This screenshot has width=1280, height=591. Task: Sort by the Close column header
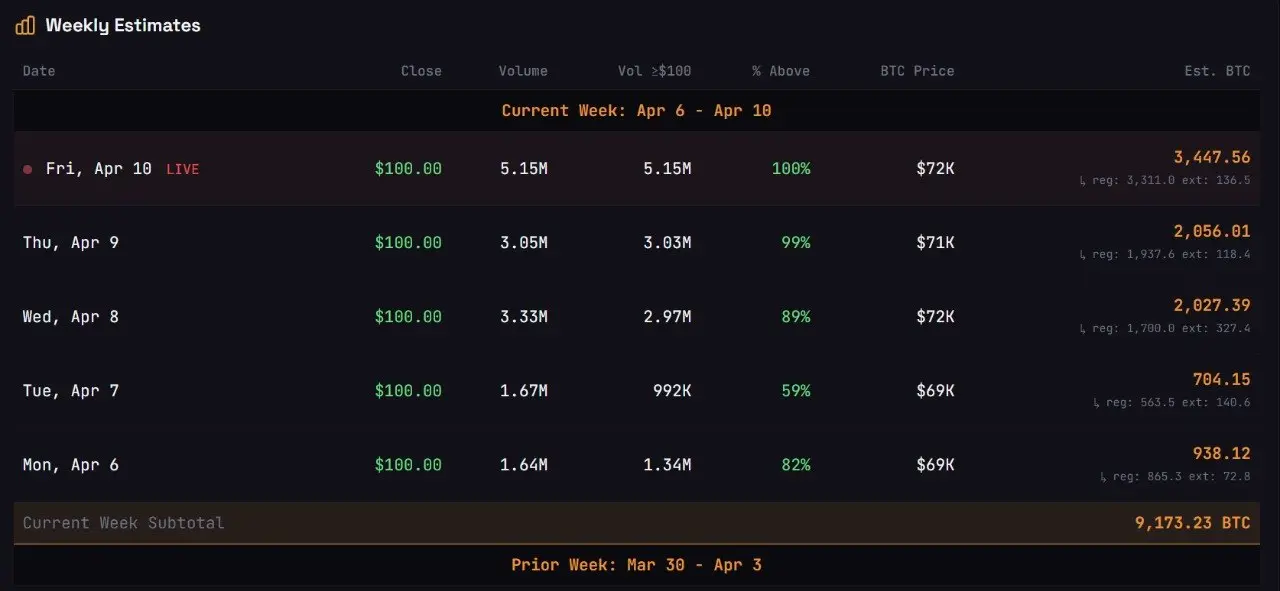point(421,71)
